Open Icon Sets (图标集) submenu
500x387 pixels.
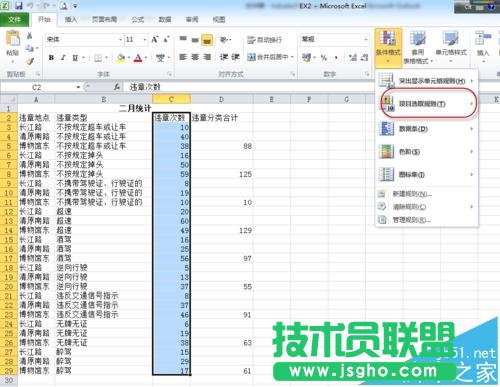(427, 174)
